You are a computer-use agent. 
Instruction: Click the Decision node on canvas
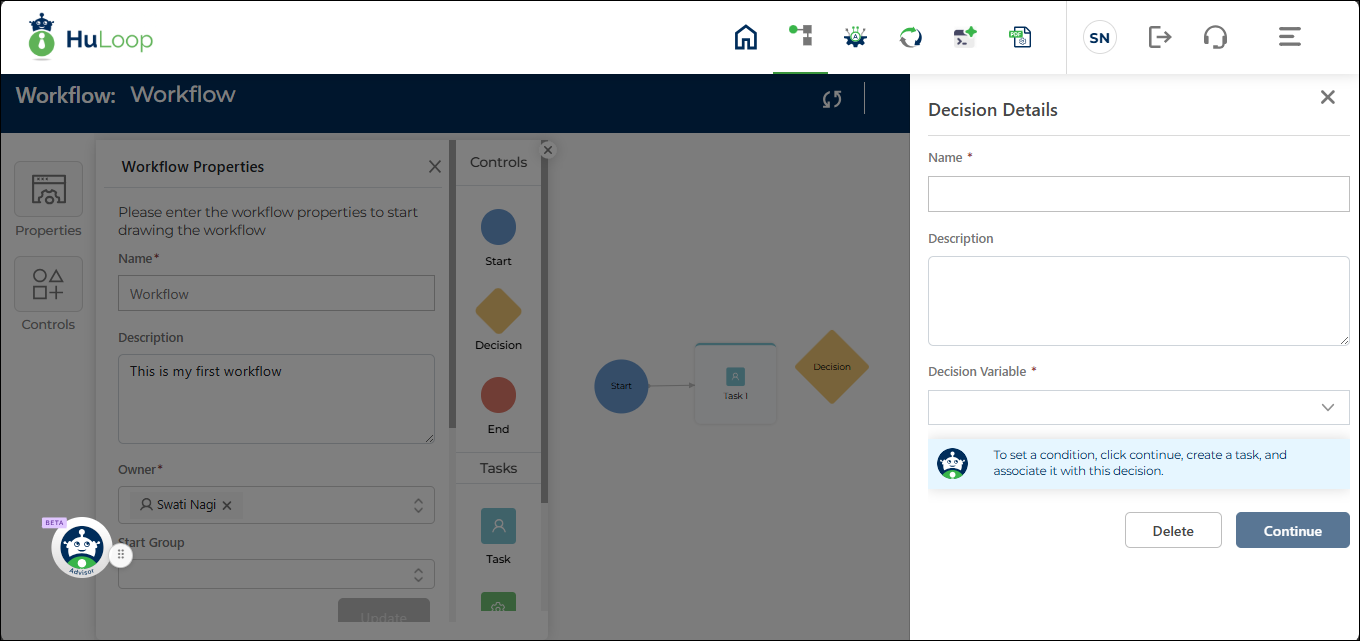coord(832,367)
